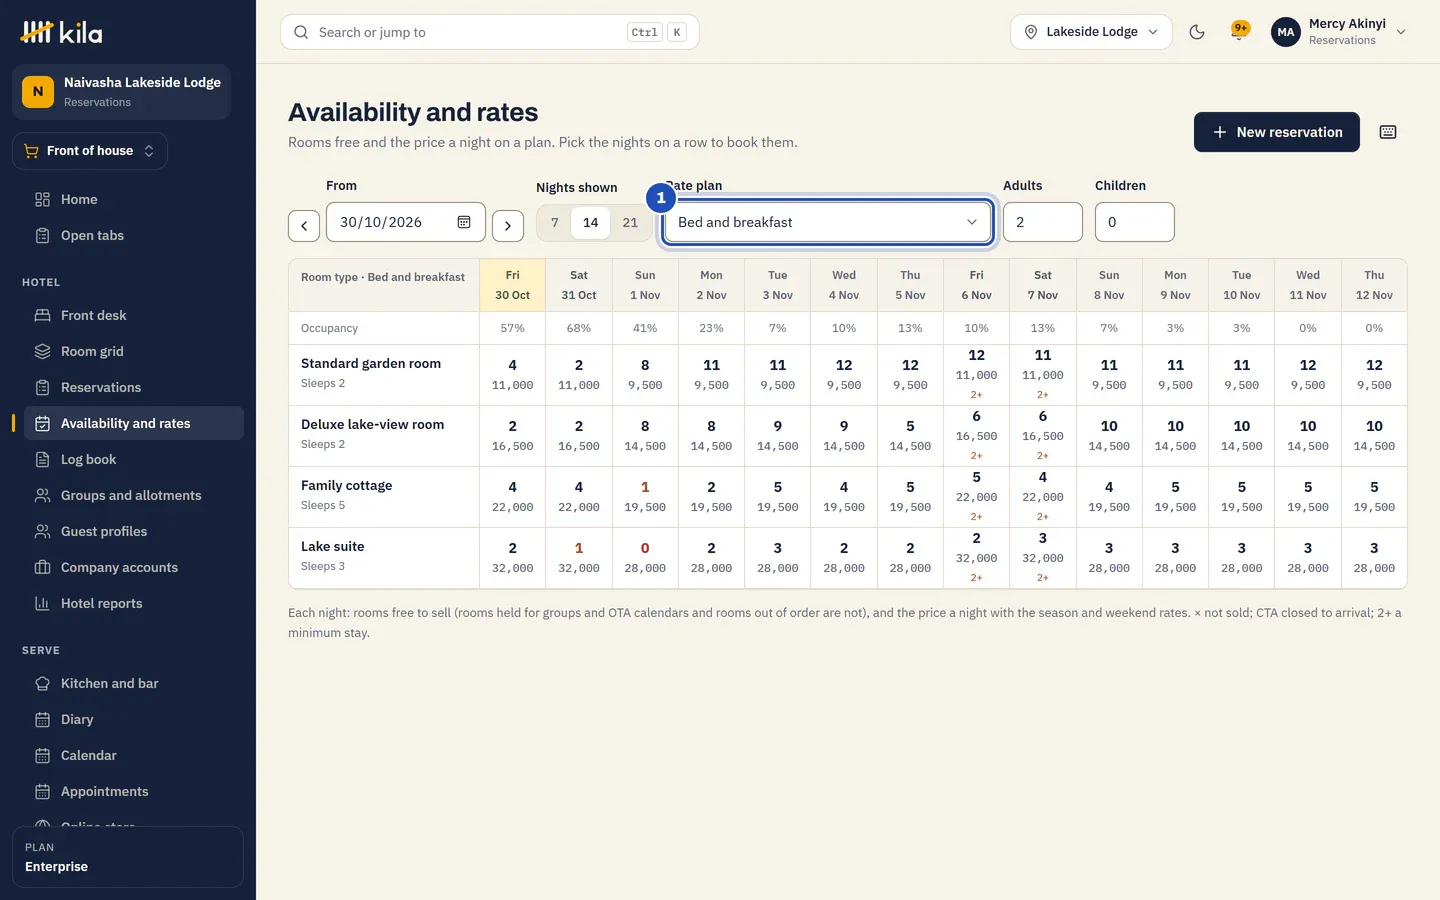Select Deluxe lake-view room Thu 5 Nov cell
1440x900 pixels.
[910, 436]
